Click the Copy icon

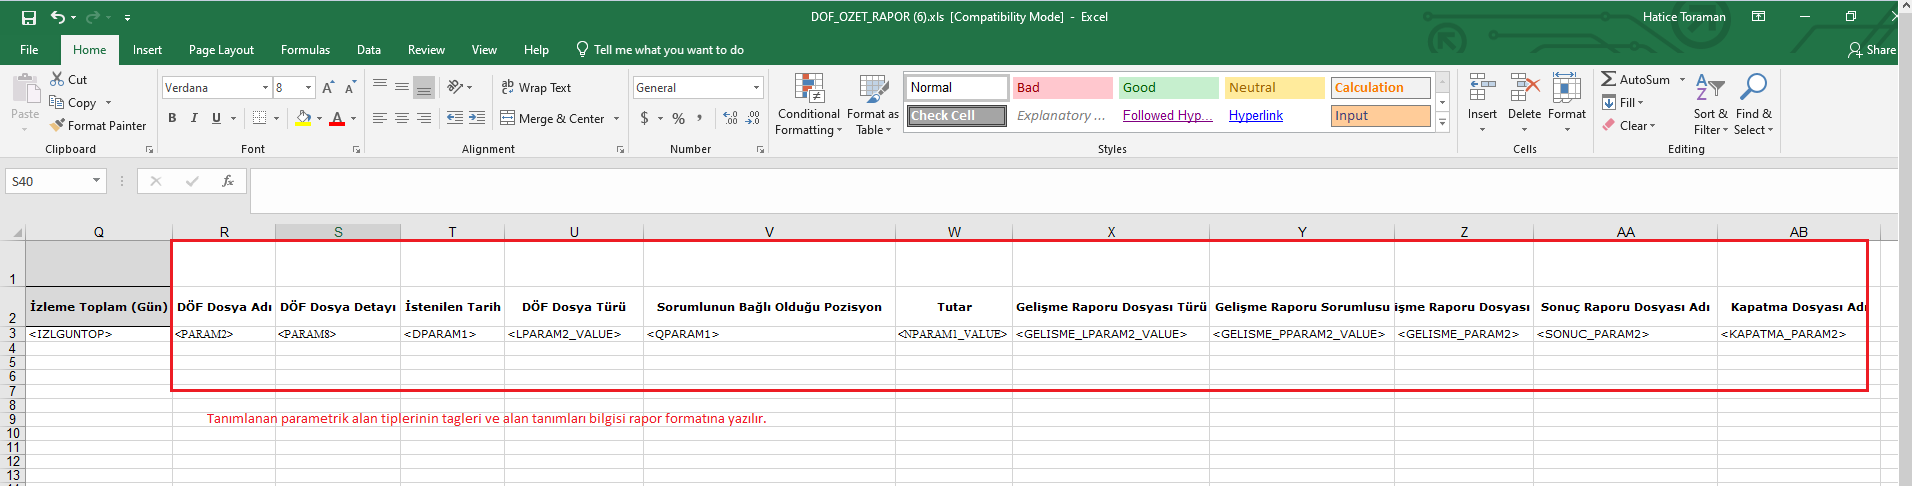pyautogui.click(x=57, y=102)
